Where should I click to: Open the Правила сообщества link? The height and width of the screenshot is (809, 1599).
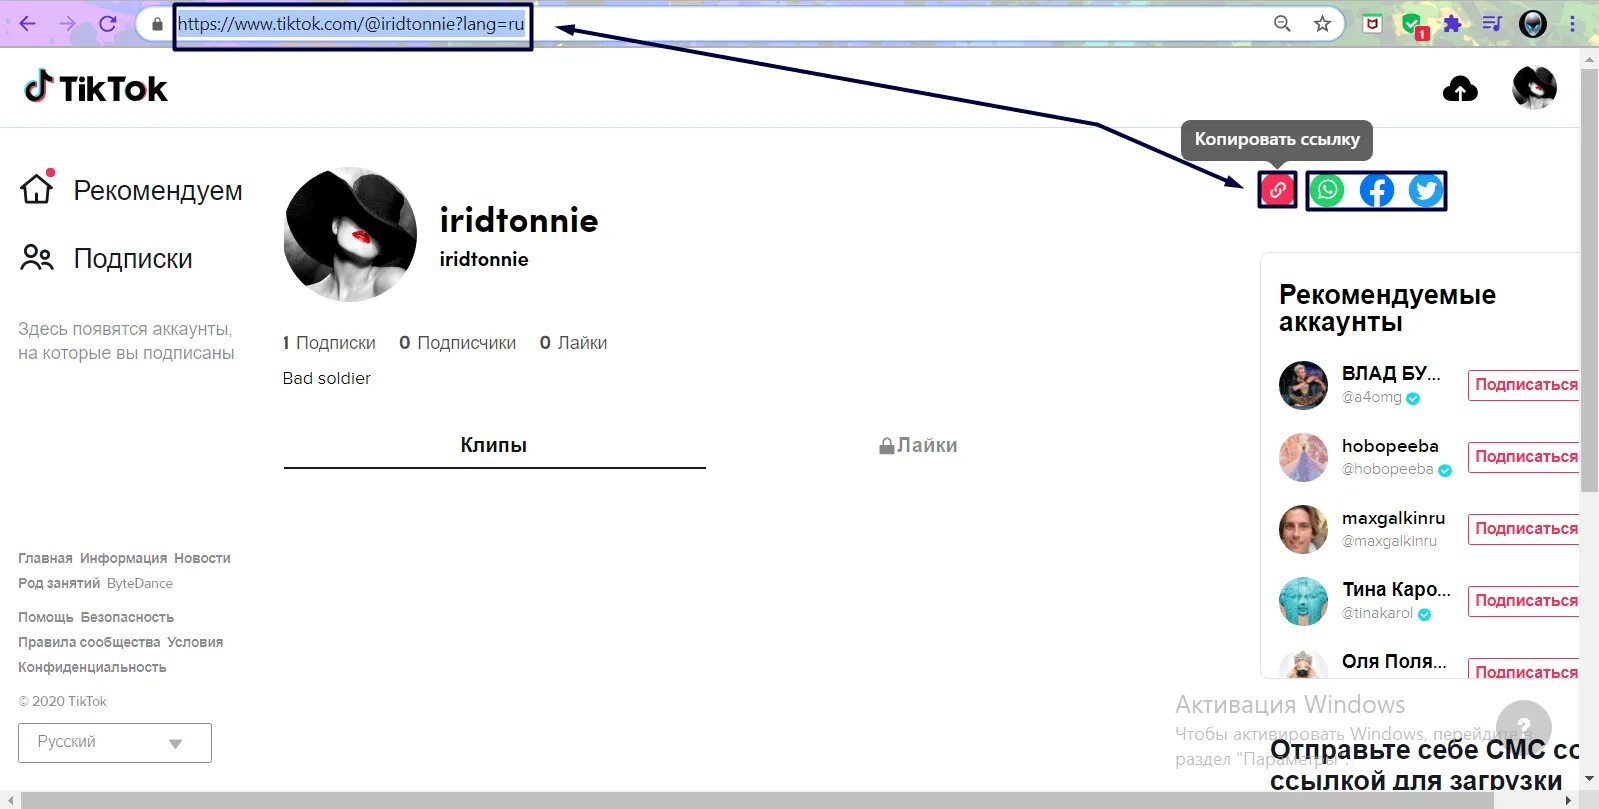[89, 642]
